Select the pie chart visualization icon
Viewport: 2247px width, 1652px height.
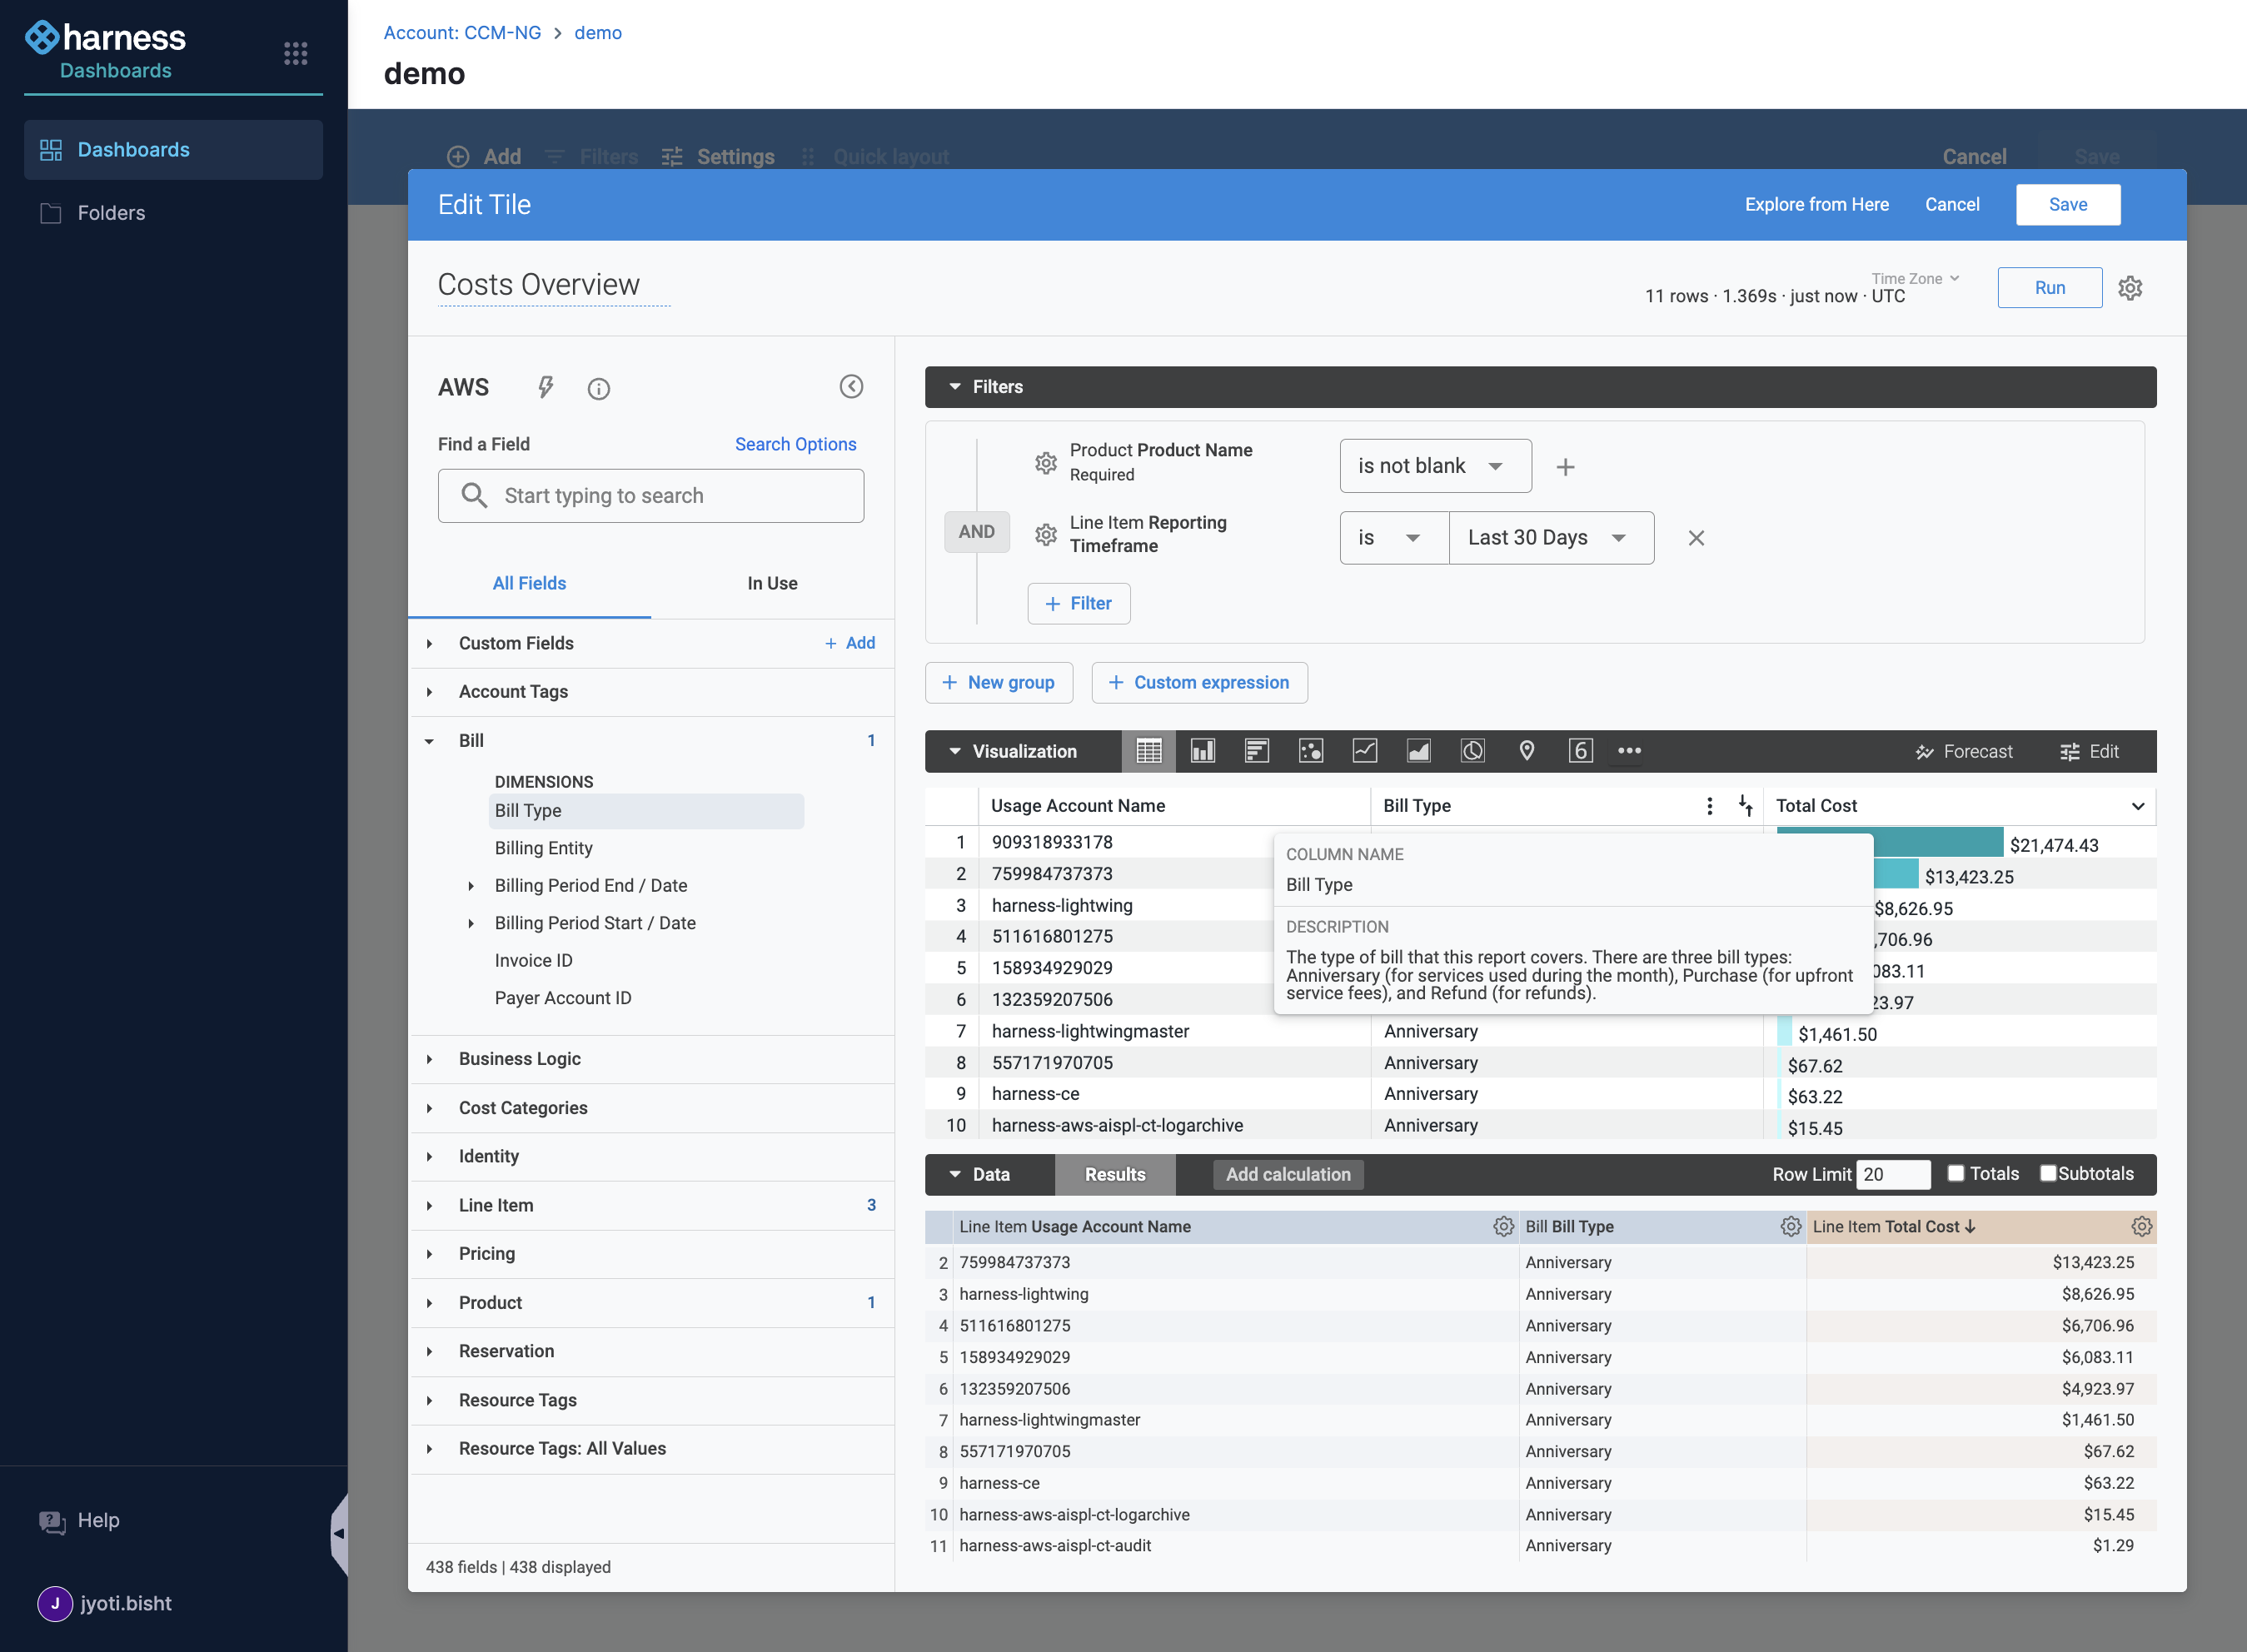tap(1473, 751)
